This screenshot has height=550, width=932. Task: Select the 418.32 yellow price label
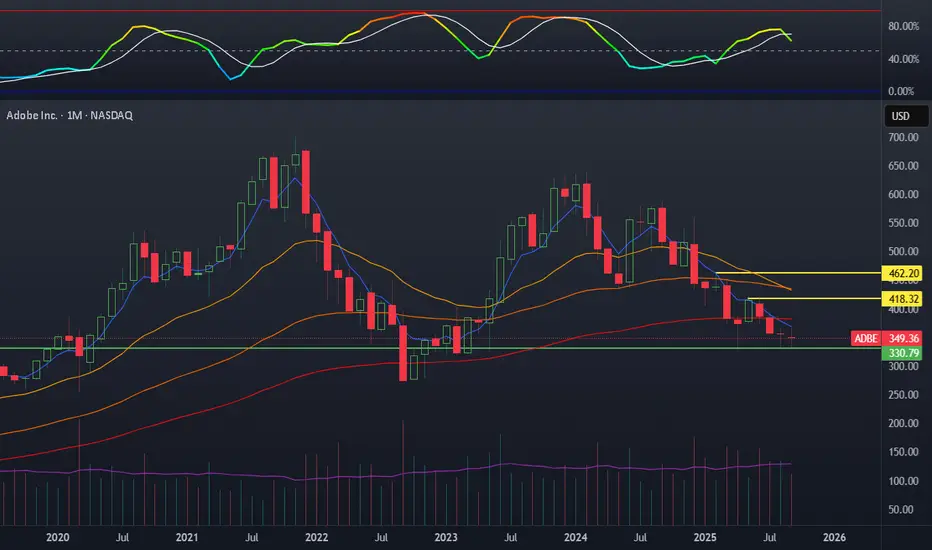point(902,299)
